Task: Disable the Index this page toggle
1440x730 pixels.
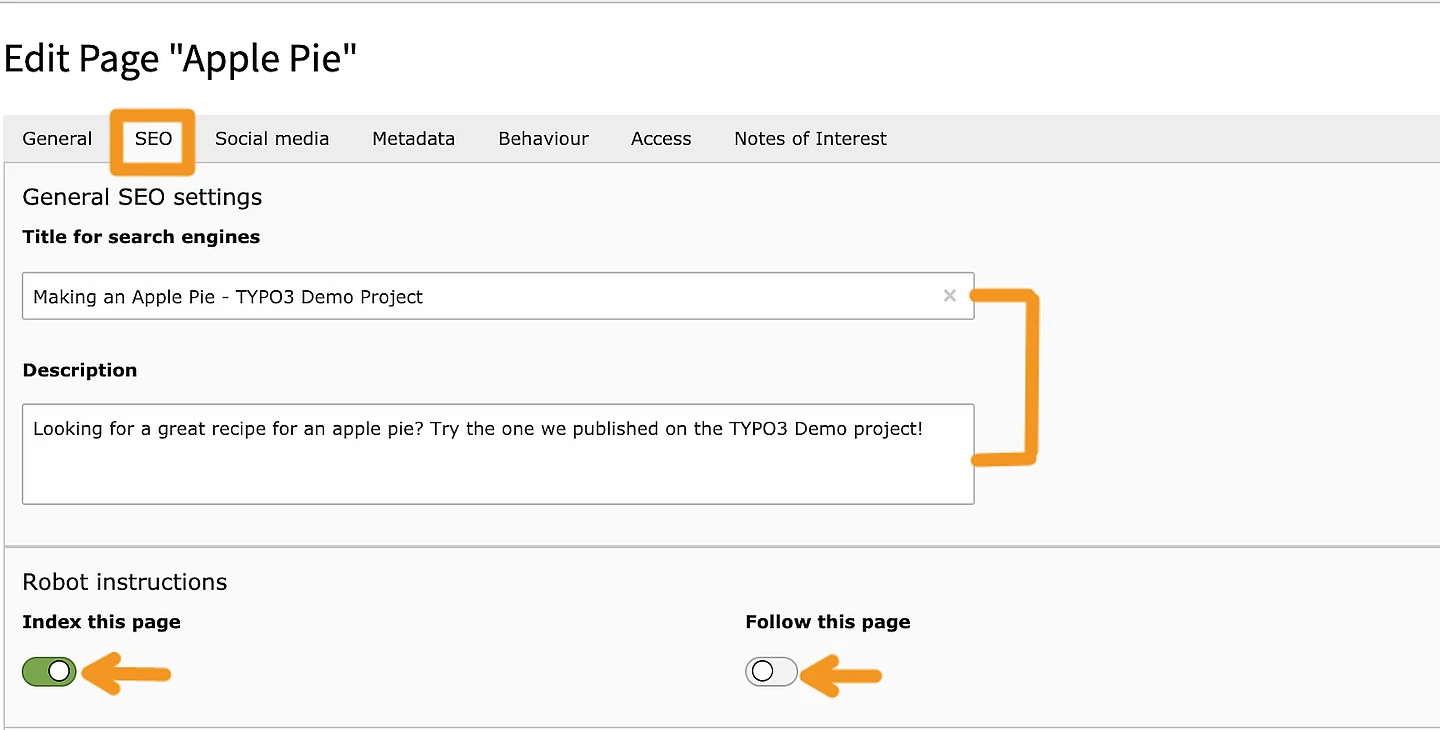Action: [x=49, y=672]
